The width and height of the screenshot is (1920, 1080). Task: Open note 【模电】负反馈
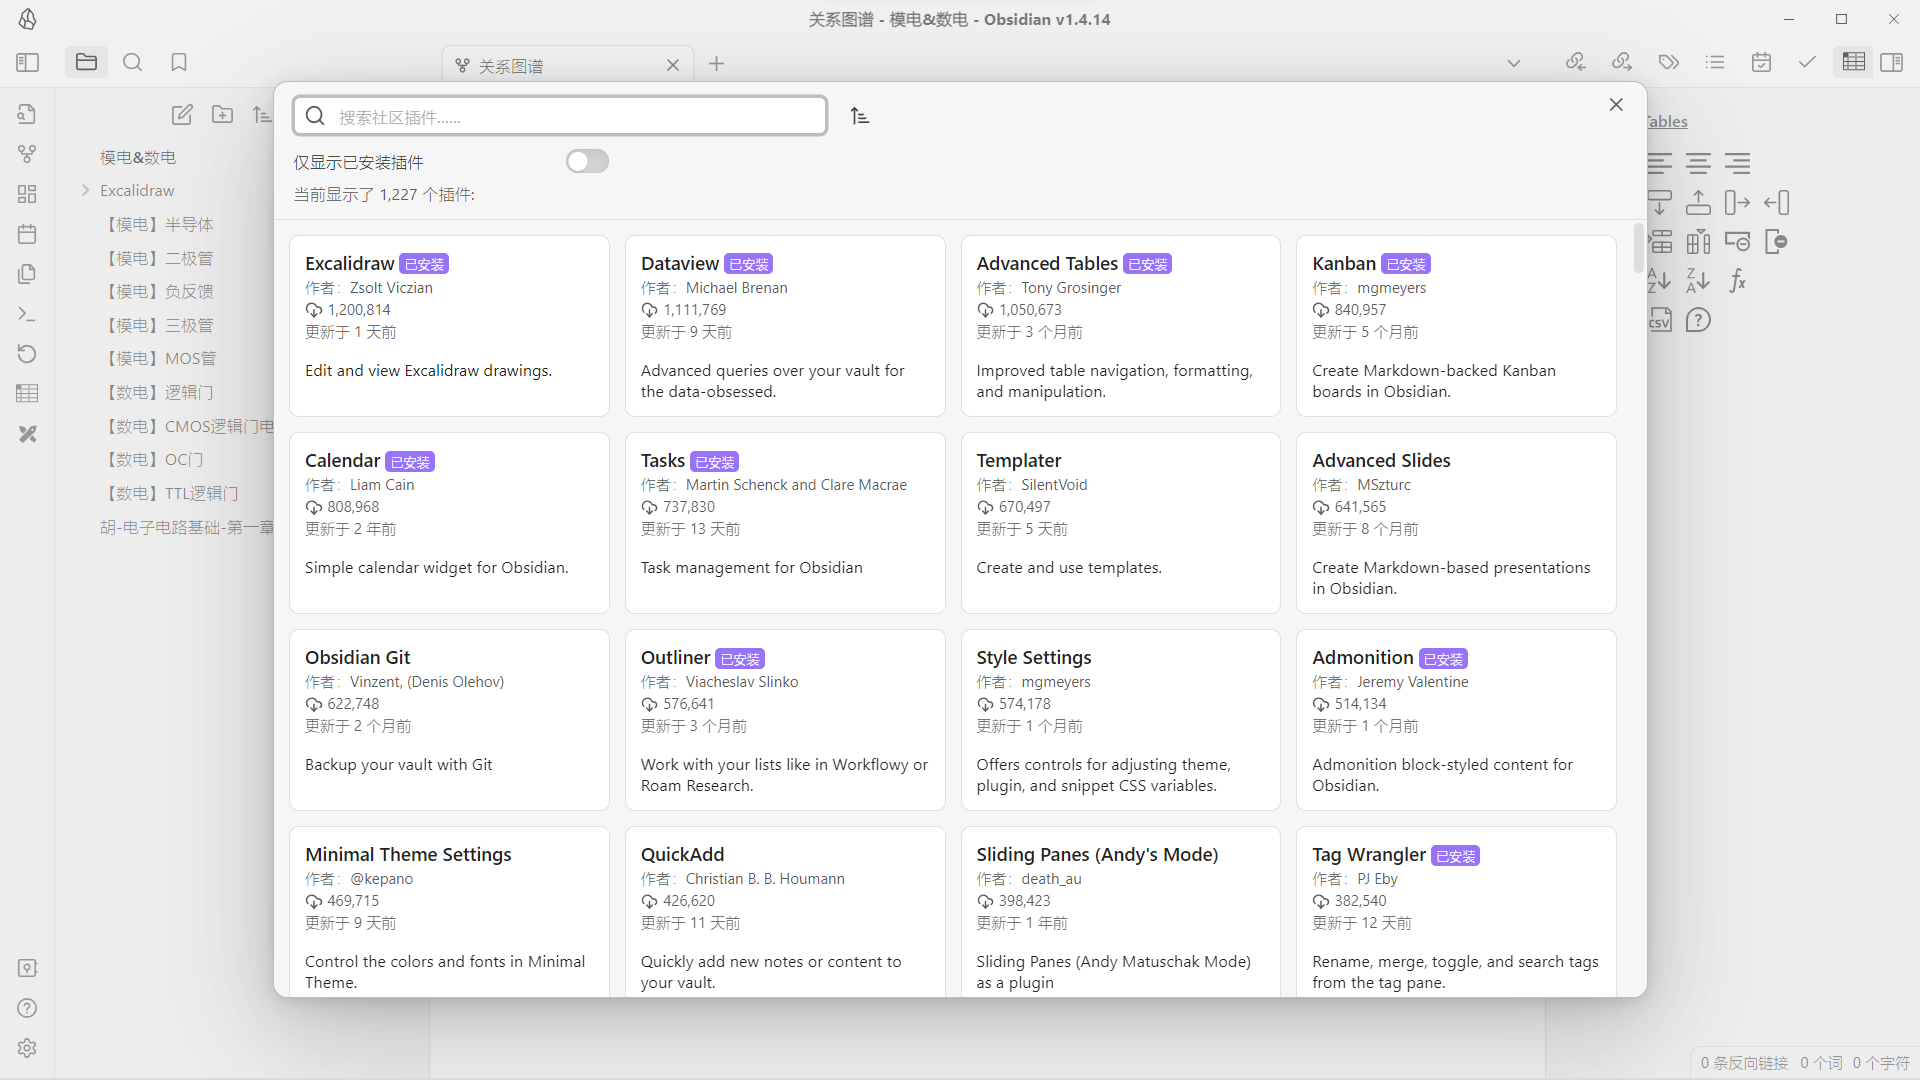tap(158, 291)
